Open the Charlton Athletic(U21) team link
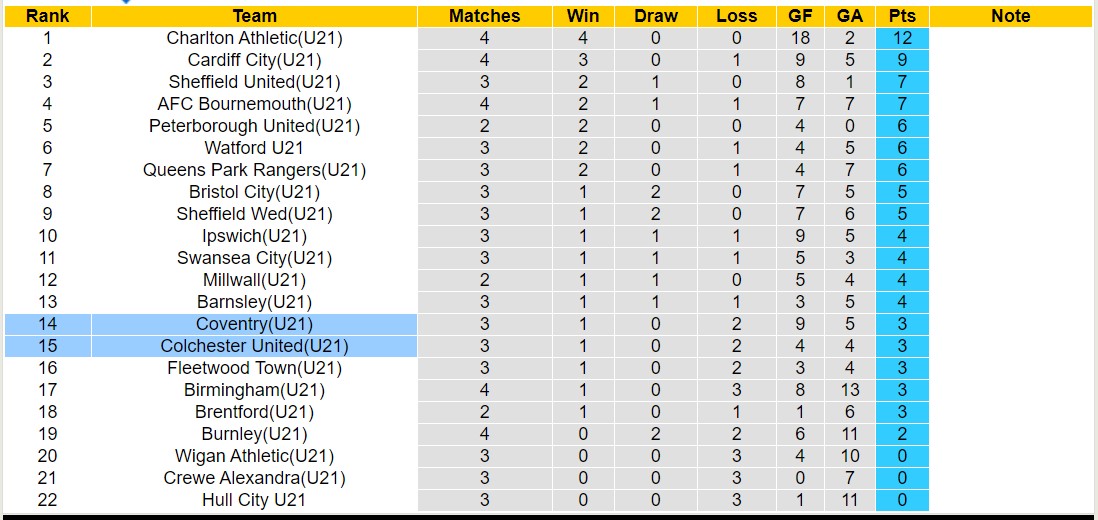The height and width of the screenshot is (520, 1098). click(254, 38)
